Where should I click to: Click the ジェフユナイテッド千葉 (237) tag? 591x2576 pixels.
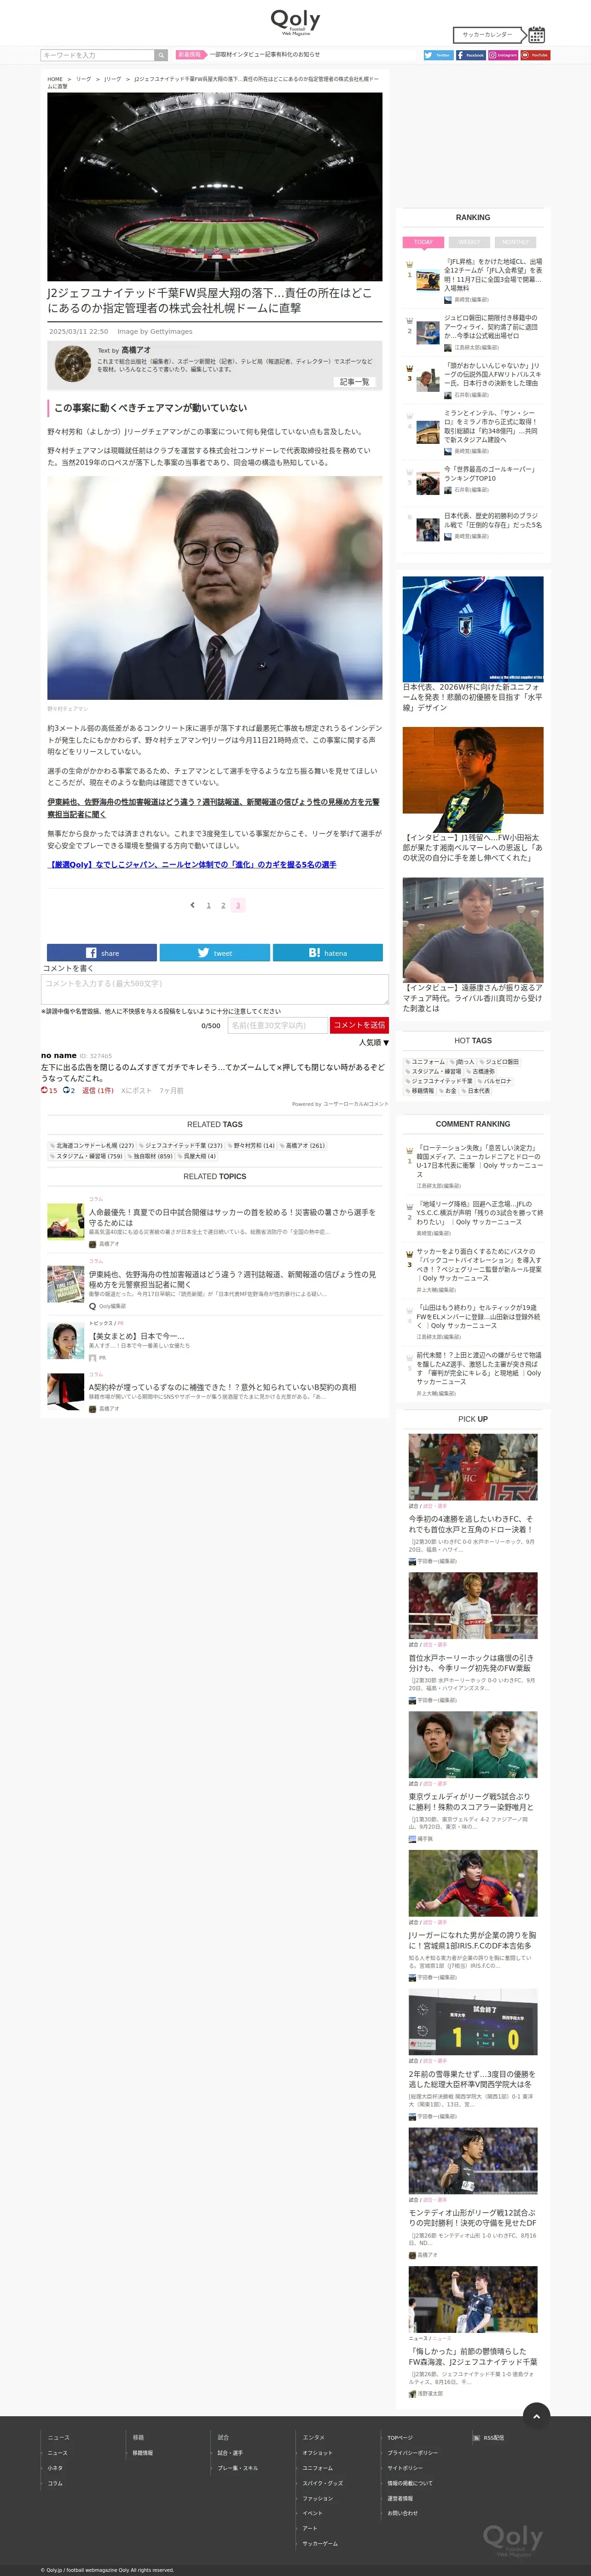click(181, 1146)
